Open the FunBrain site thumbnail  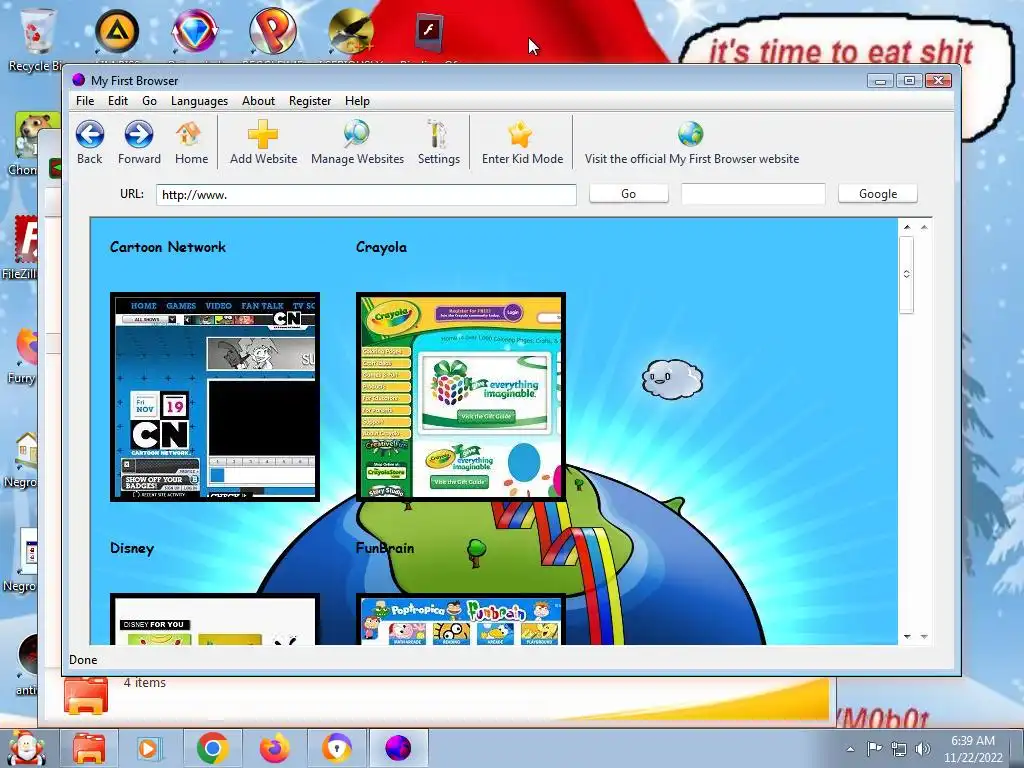pyautogui.click(x=460, y=619)
